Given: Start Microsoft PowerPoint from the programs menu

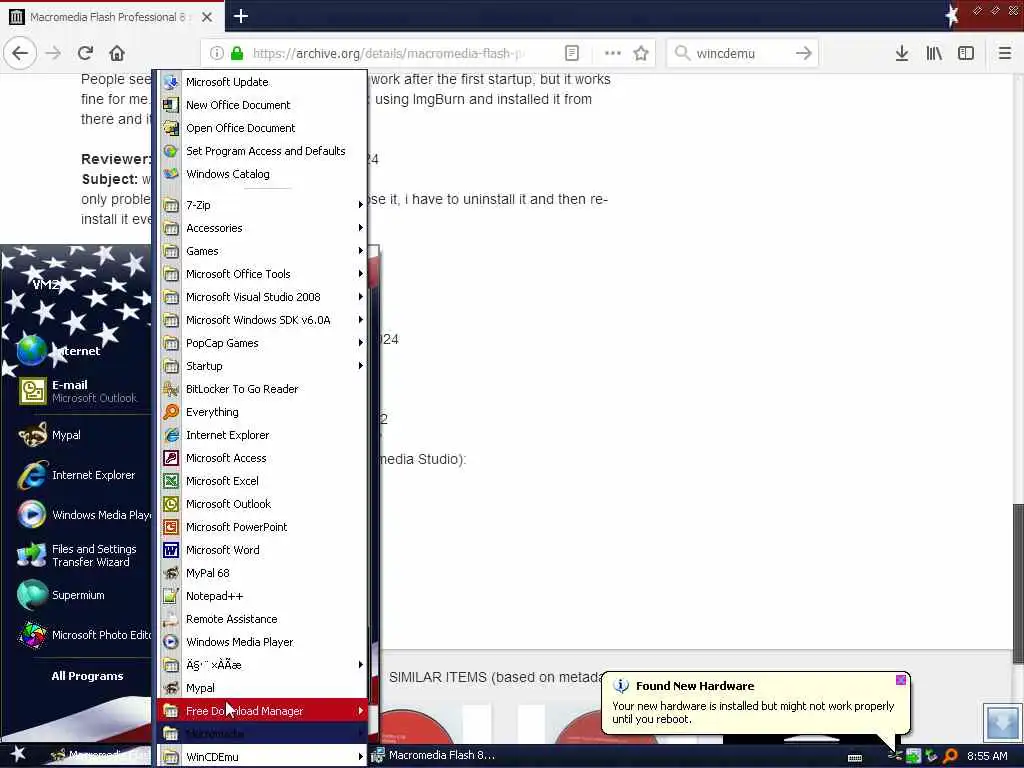Looking at the screenshot, I should pyautogui.click(x=261, y=527).
